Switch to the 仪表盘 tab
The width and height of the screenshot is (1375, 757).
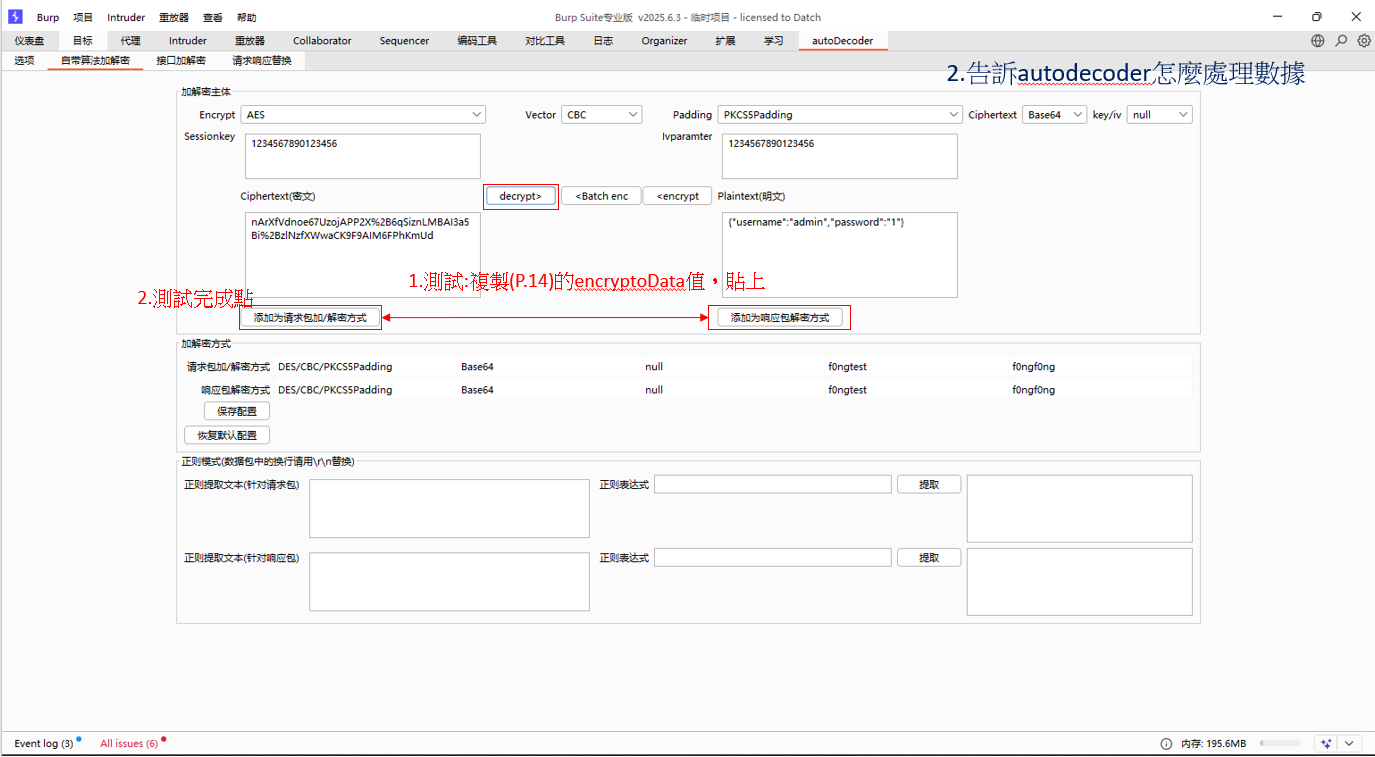29,41
